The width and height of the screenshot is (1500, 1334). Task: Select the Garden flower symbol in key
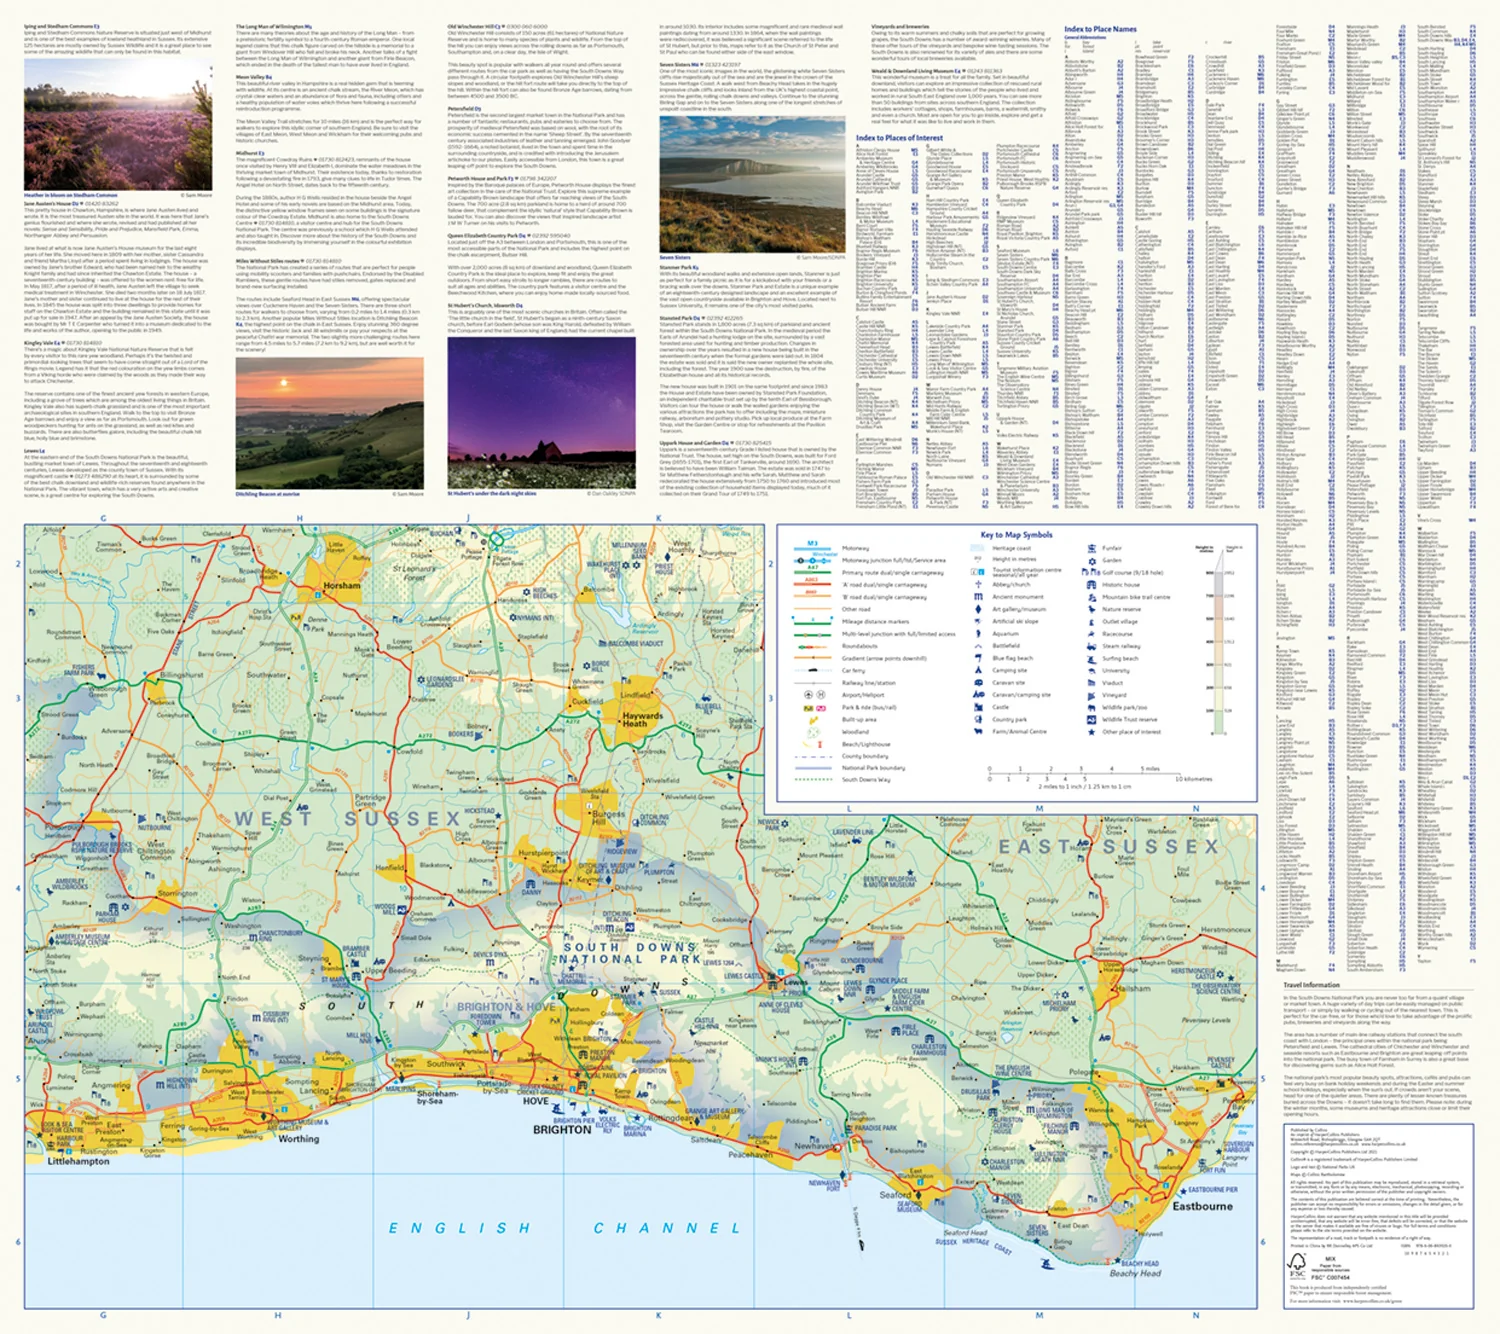(x=1091, y=560)
